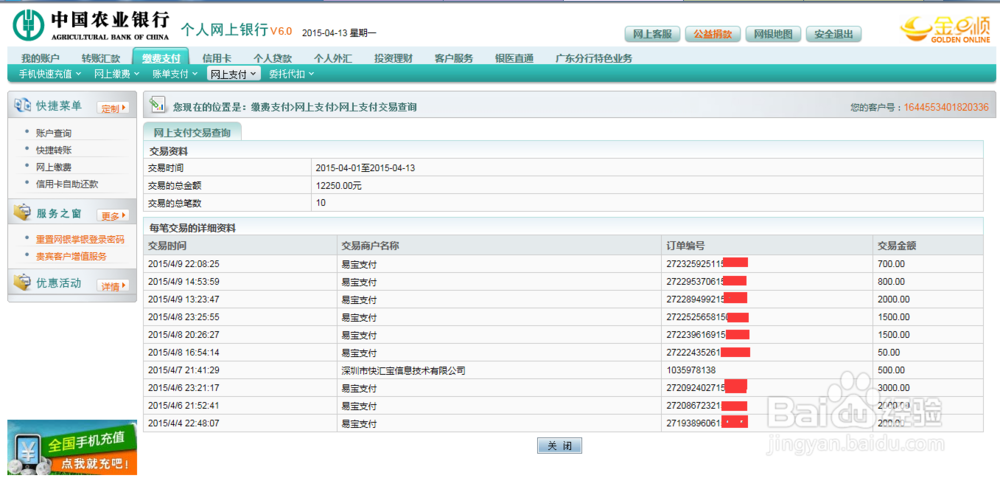Click the 关闭 button
The width and height of the screenshot is (1000, 478).
(559, 445)
